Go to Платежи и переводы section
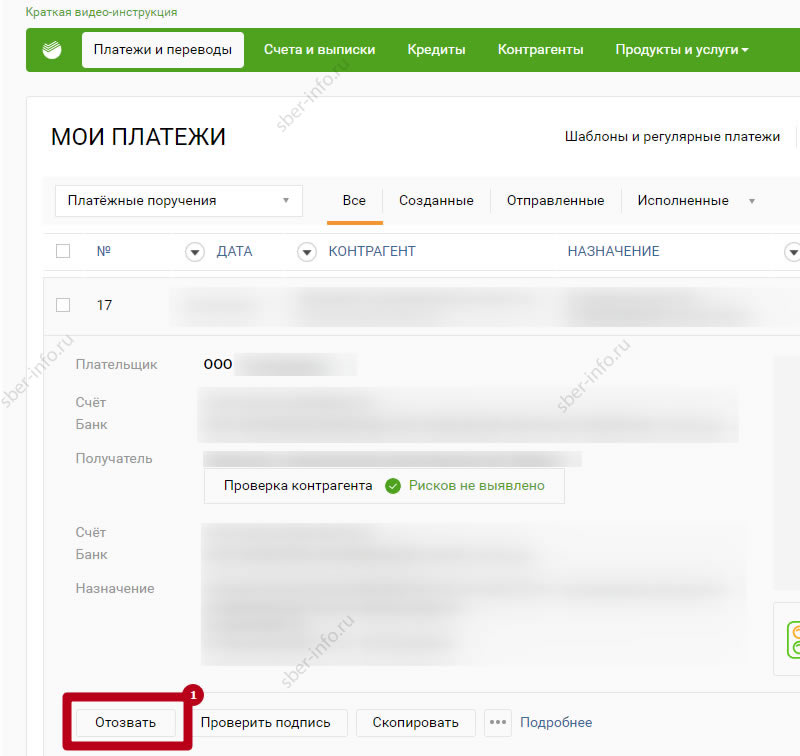 point(163,50)
